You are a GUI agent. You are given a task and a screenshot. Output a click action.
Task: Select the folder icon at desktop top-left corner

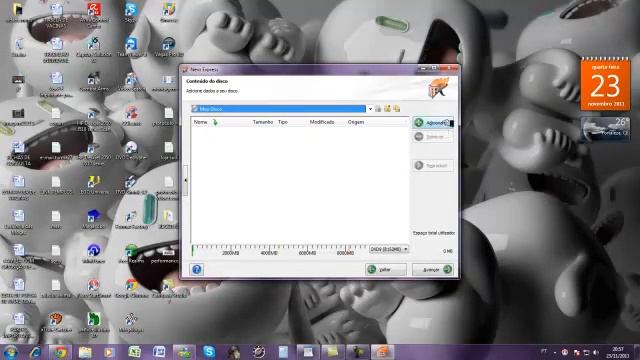tap(18, 12)
